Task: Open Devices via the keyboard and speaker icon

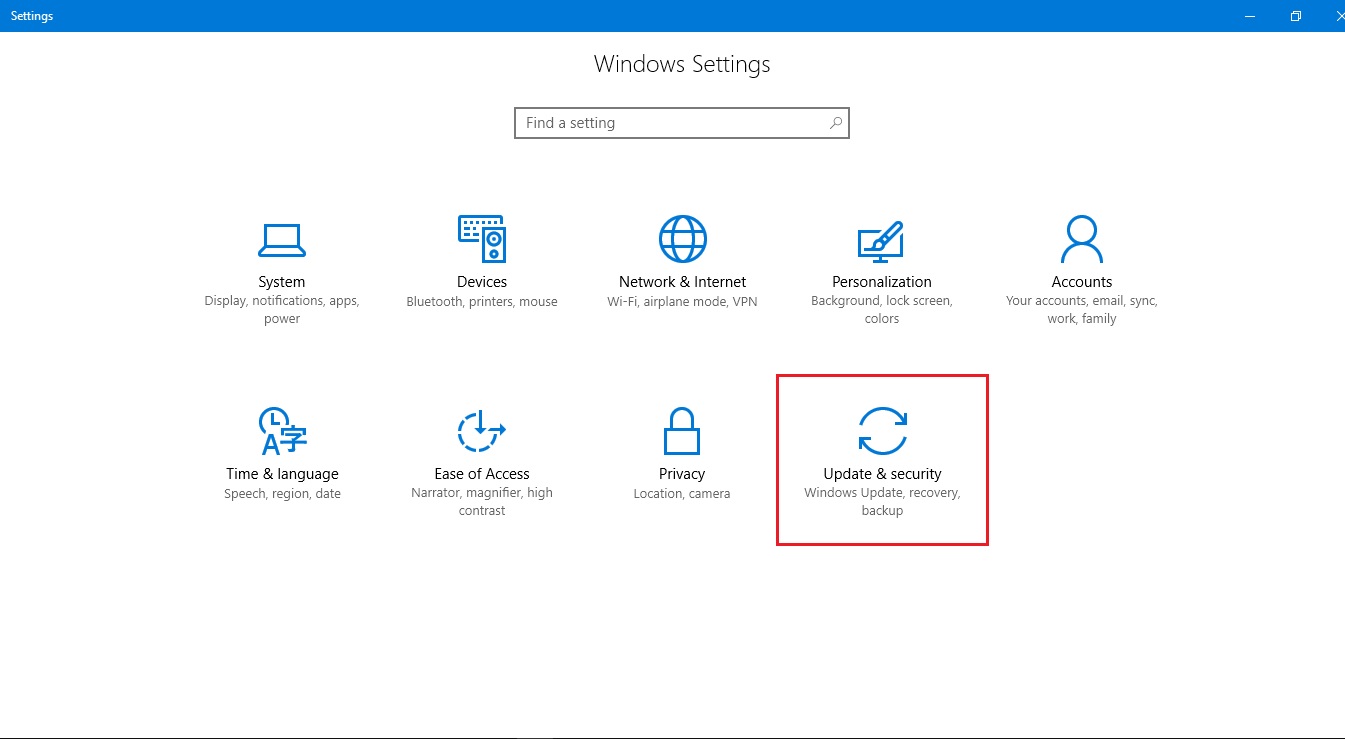Action: click(x=481, y=239)
